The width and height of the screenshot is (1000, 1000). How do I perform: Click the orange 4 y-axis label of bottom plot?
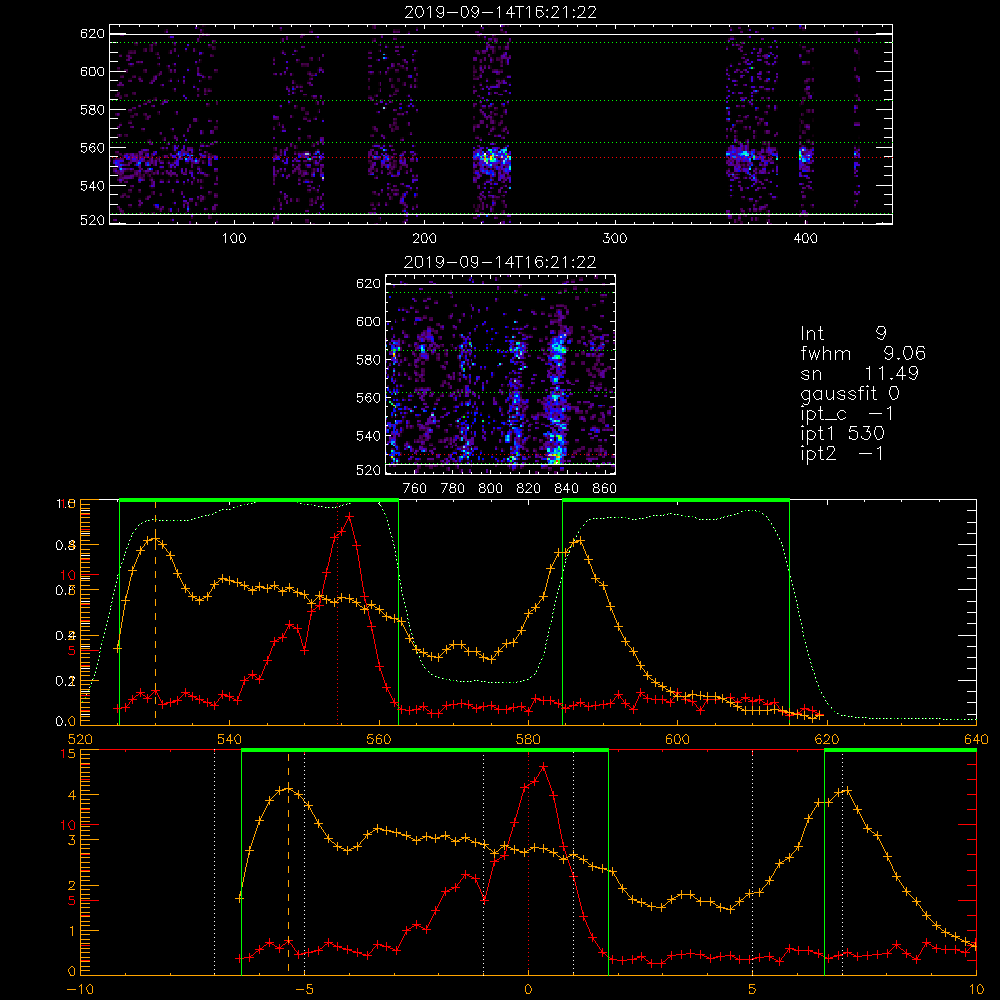71,795
